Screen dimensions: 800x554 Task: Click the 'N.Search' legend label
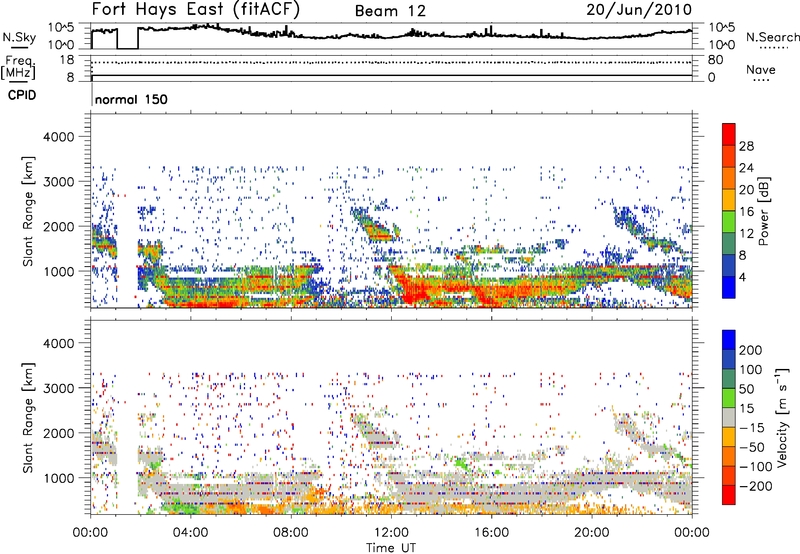[x=772, y=37]
